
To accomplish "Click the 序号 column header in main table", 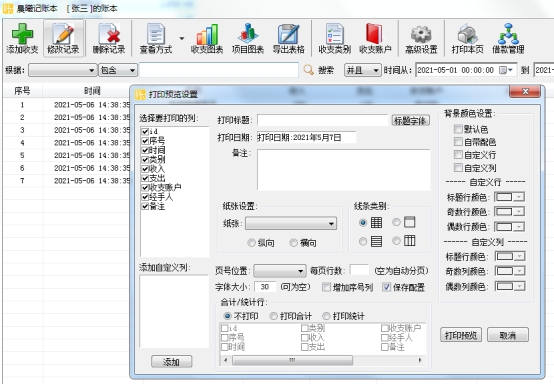I will (x=22, y=91).
